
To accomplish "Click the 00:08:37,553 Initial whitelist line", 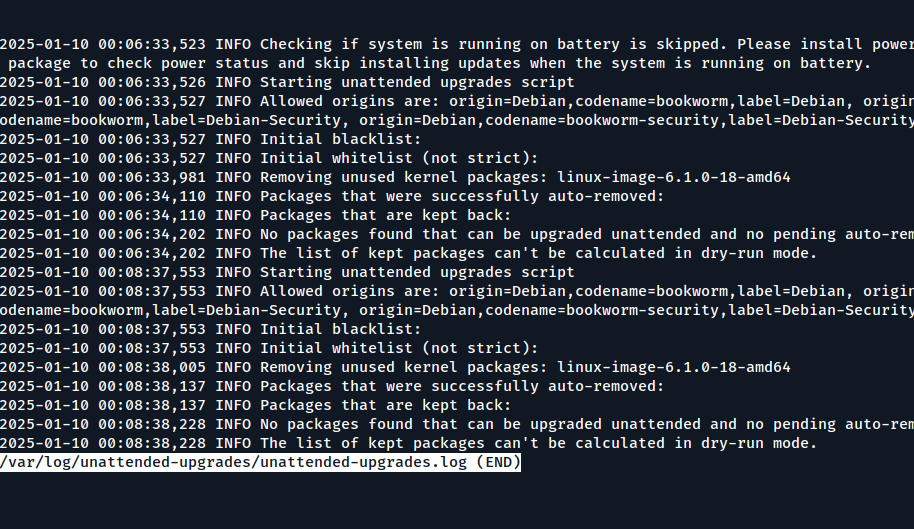I will click(269, 348).
